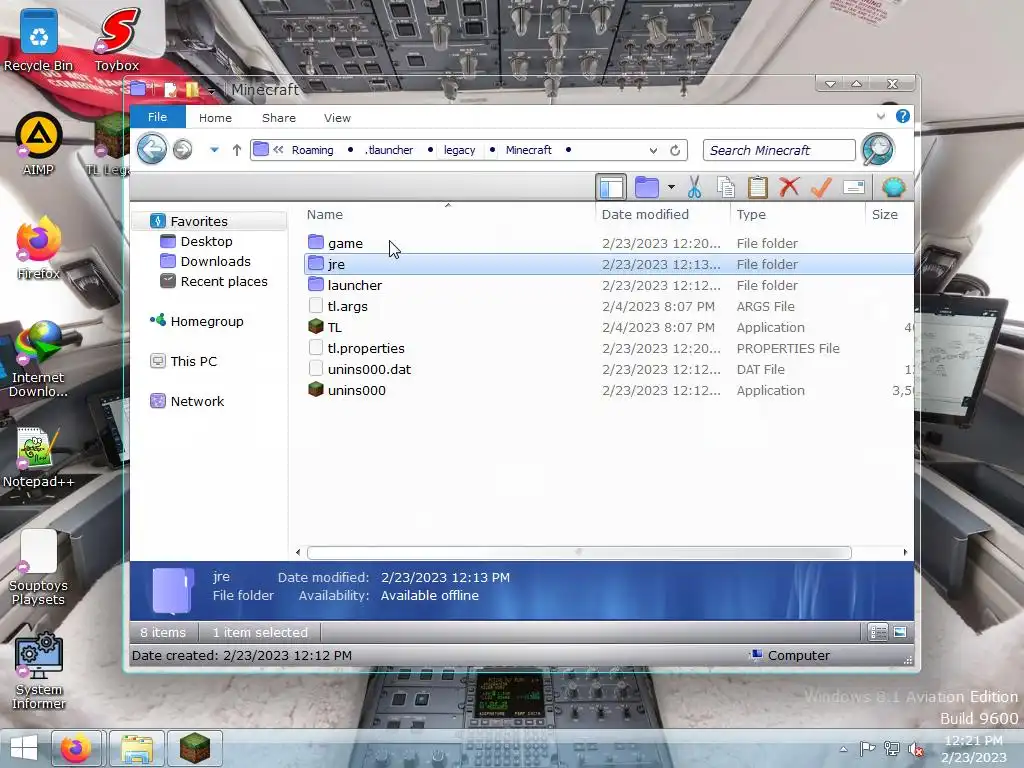Click the title bar new folder quick access icon

pos(192,89)
